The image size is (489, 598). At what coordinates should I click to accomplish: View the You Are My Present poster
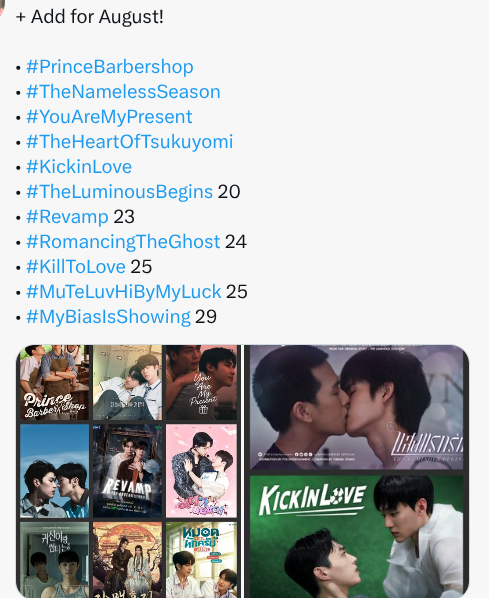point(201,383)
